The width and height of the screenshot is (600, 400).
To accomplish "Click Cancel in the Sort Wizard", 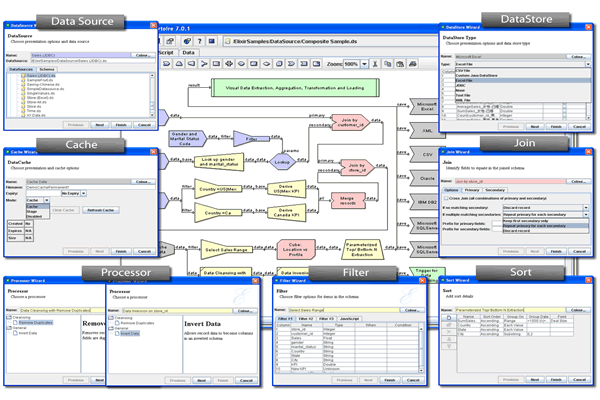I will (579, 380).
